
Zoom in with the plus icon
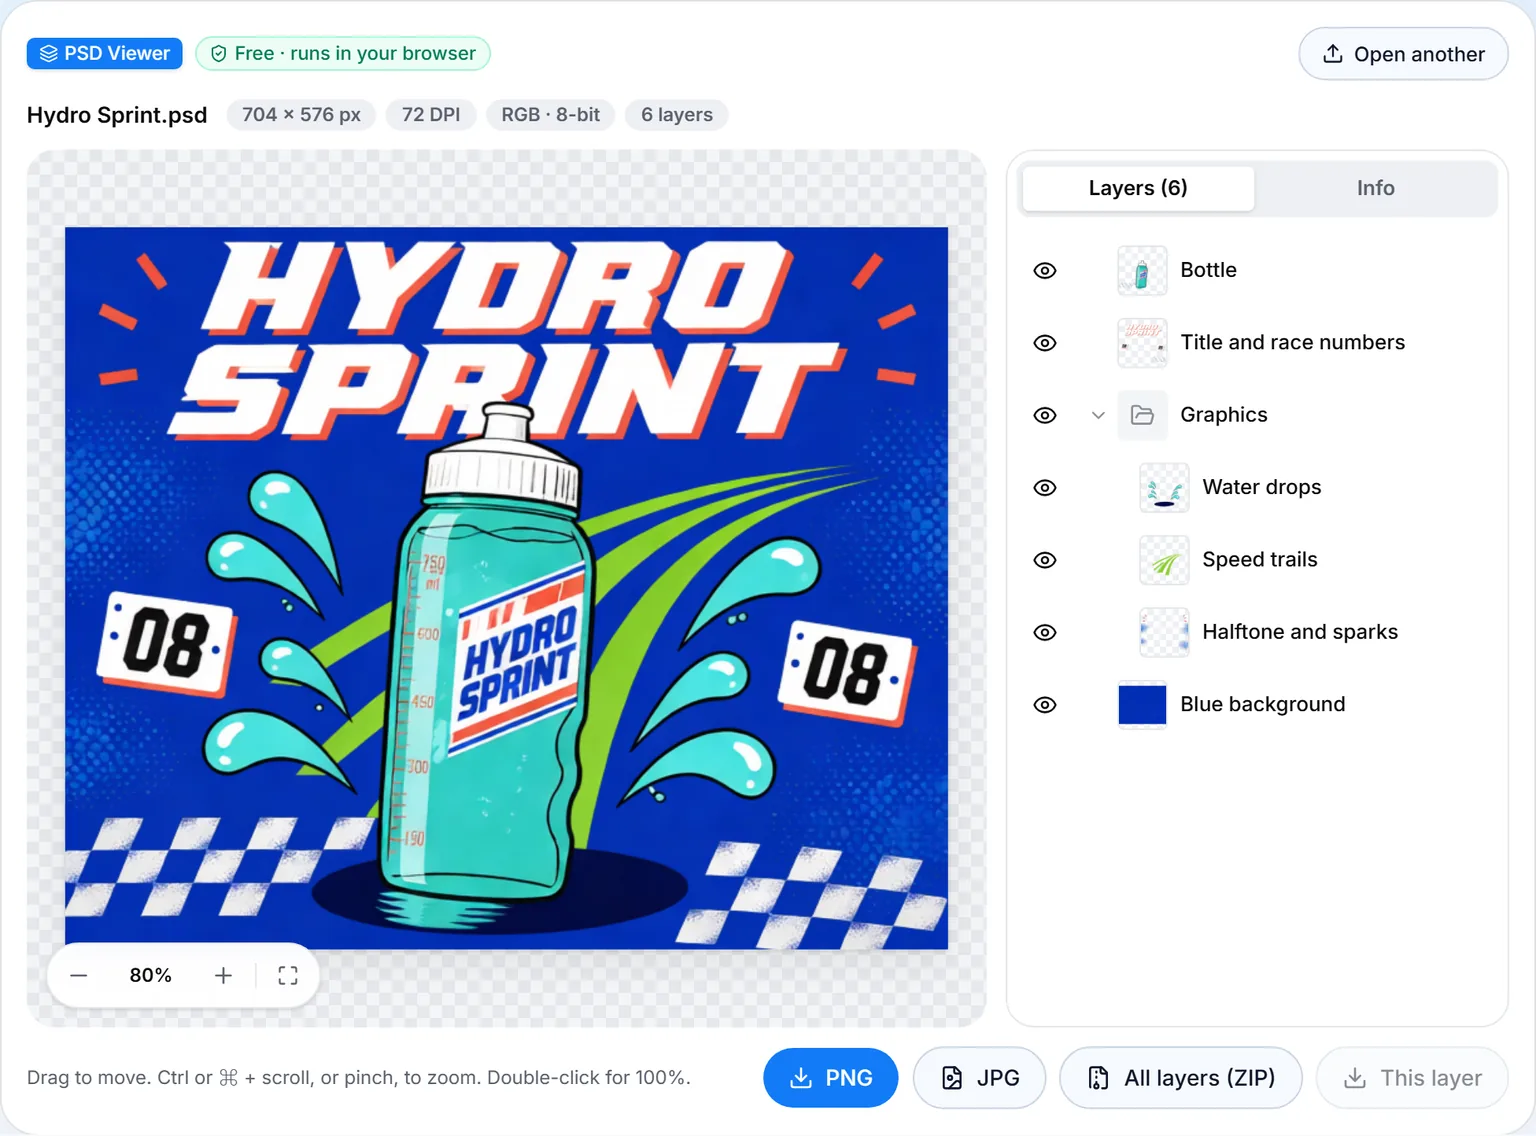click(x=223, y=975)
